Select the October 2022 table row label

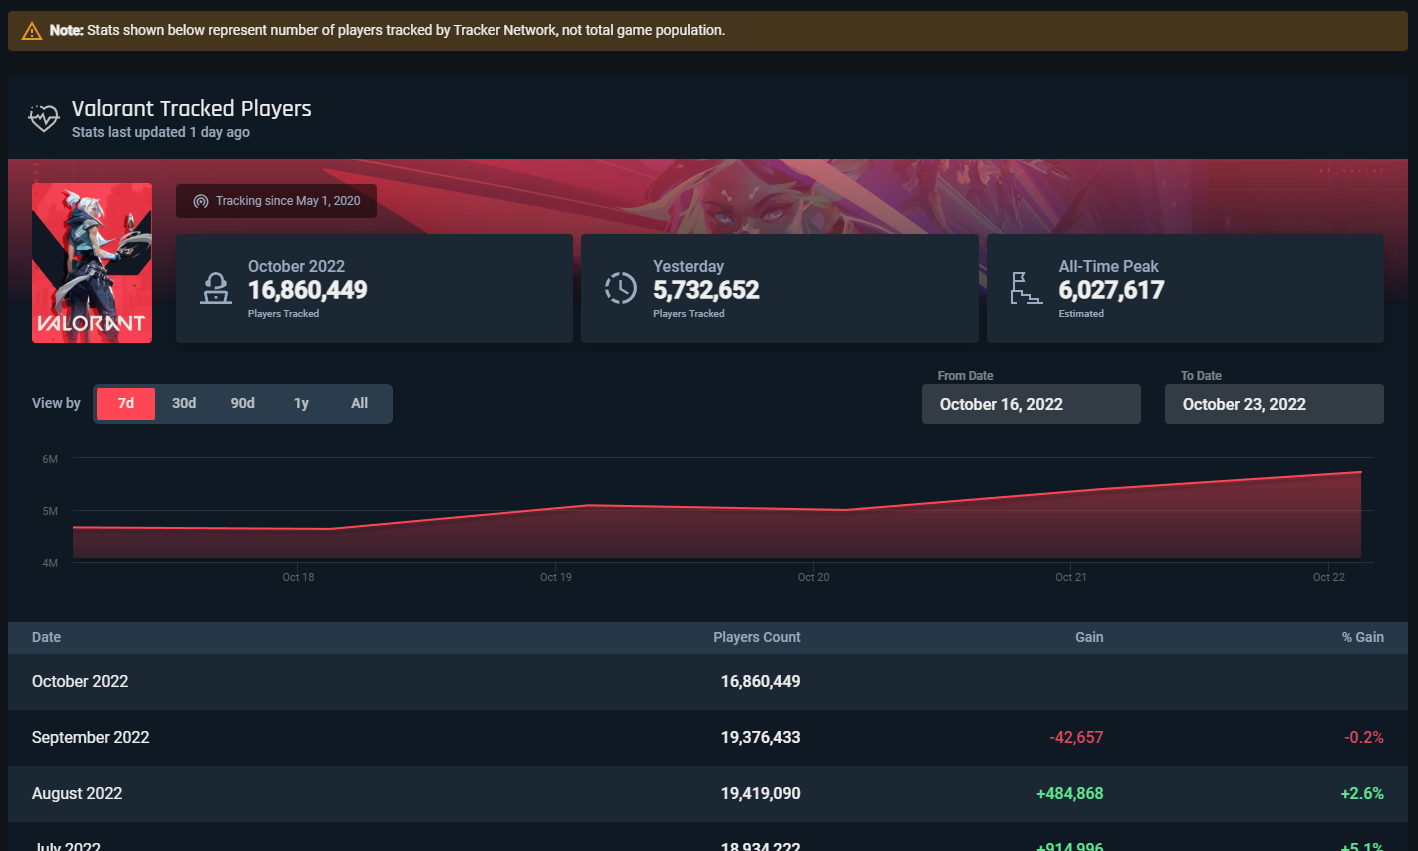click(80, 681)
